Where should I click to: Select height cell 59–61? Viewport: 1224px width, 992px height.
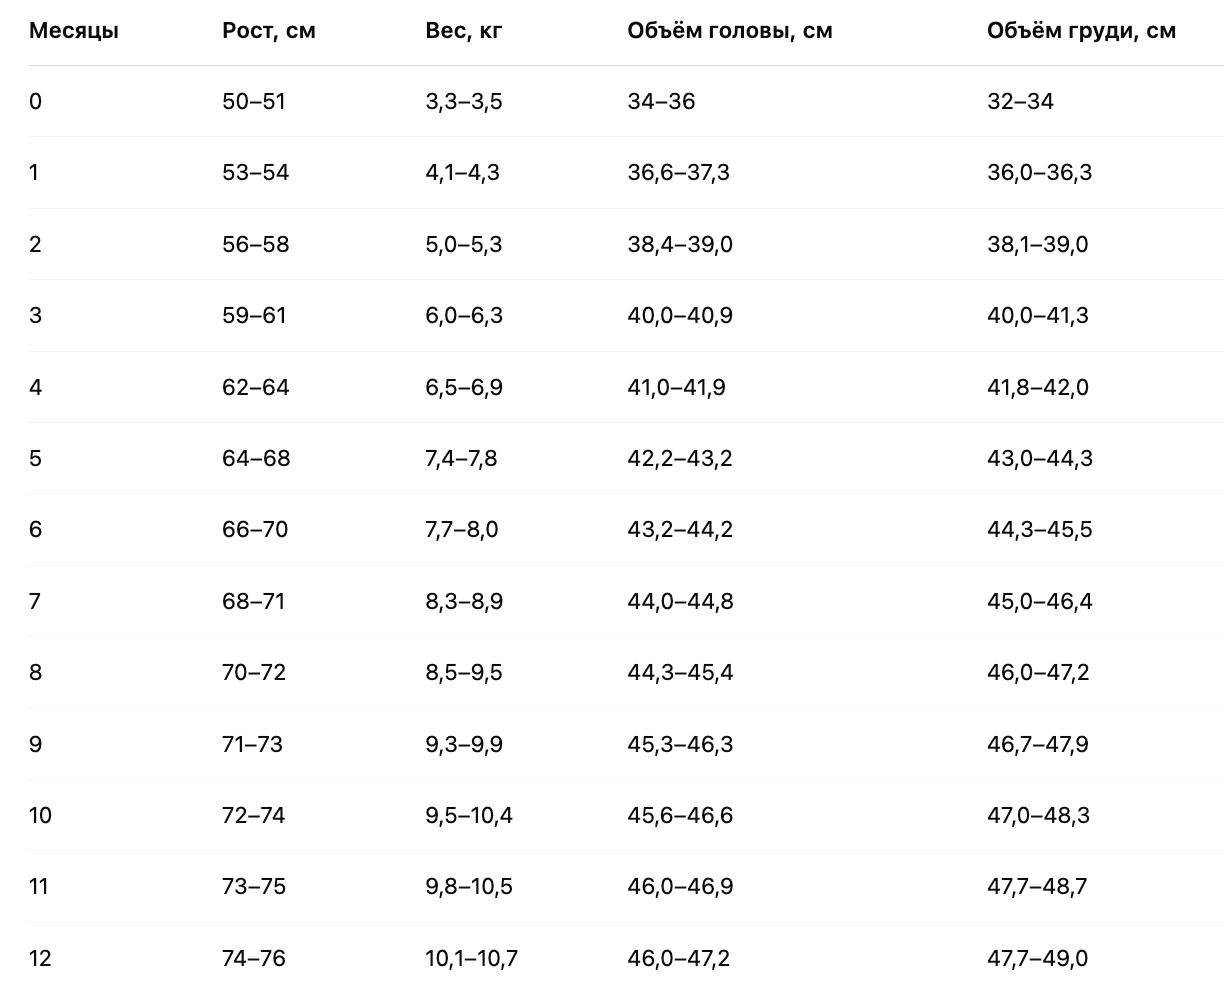(254, 315)
